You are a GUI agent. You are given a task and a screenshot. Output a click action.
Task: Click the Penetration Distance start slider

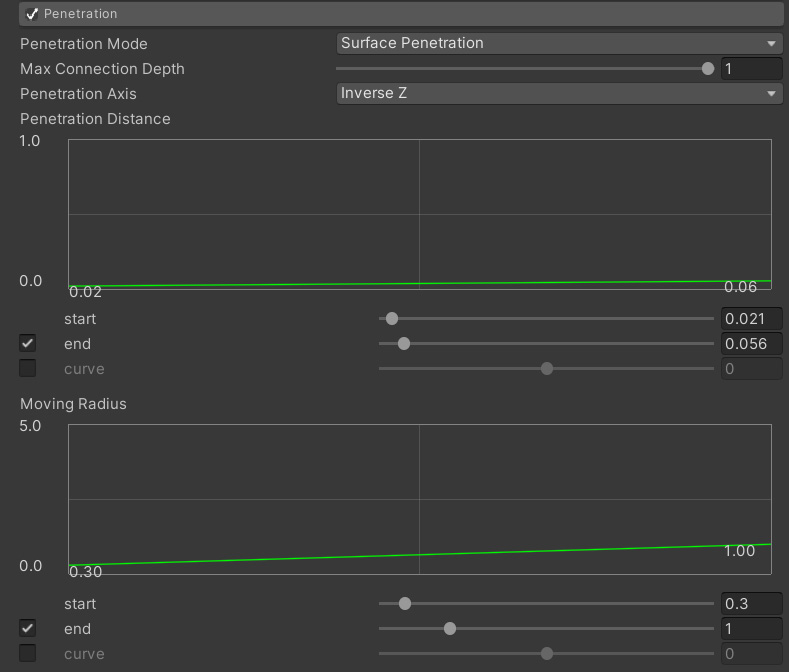tap(546, 318)
